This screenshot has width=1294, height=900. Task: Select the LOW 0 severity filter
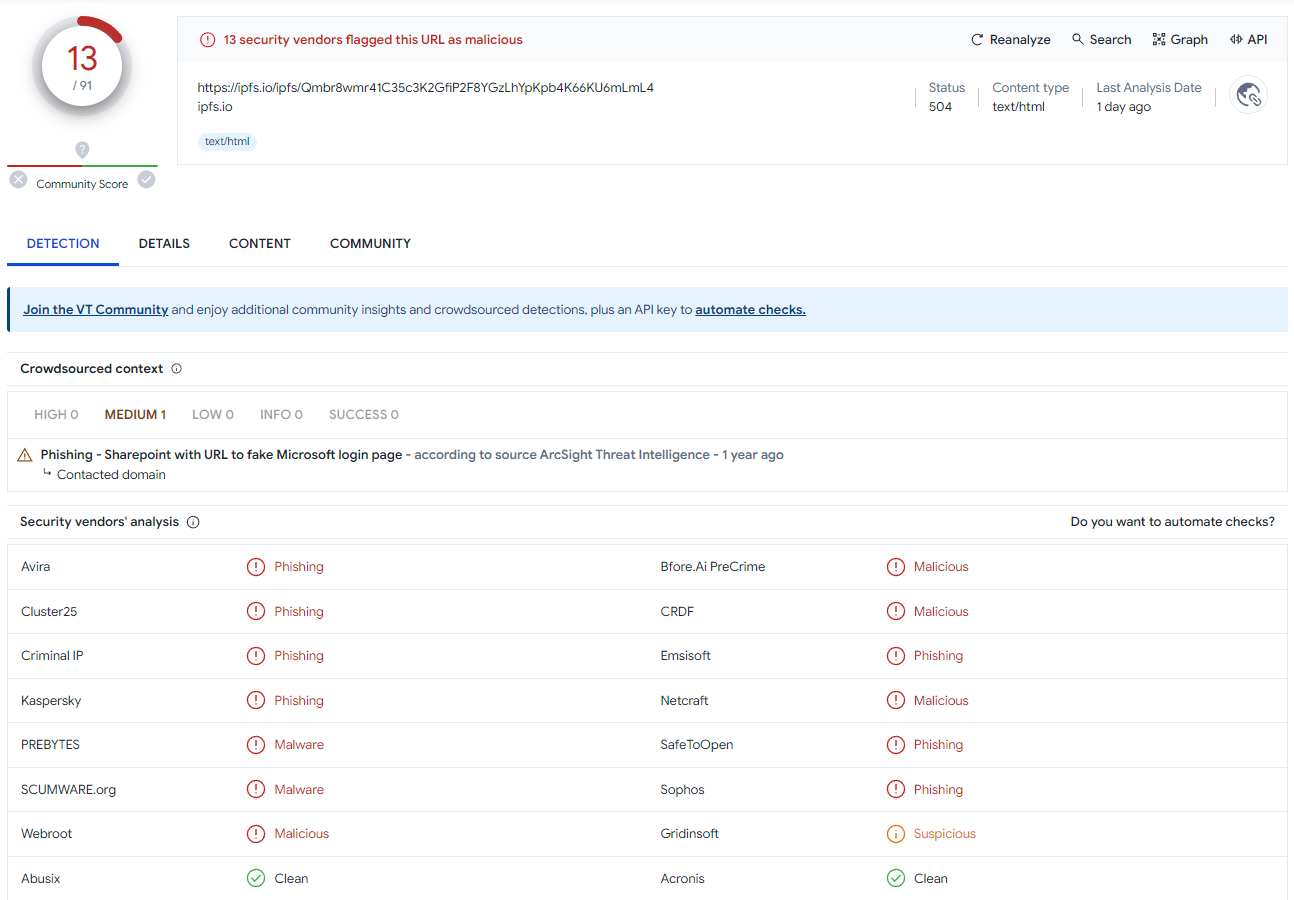pyautogui.click(x=213, y=415)
